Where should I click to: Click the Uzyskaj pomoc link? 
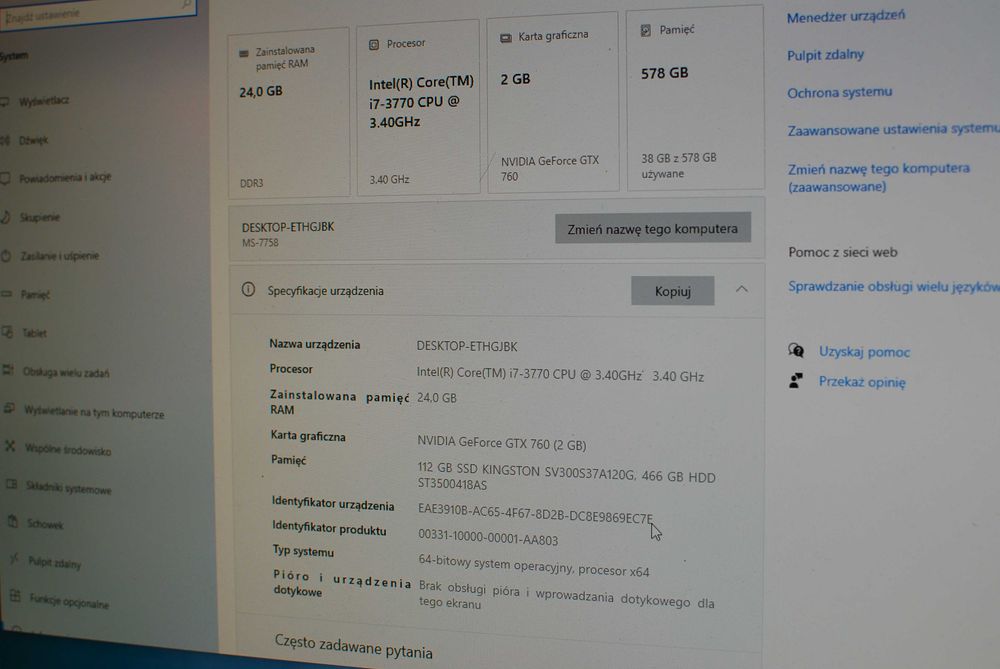coord(864,351)
